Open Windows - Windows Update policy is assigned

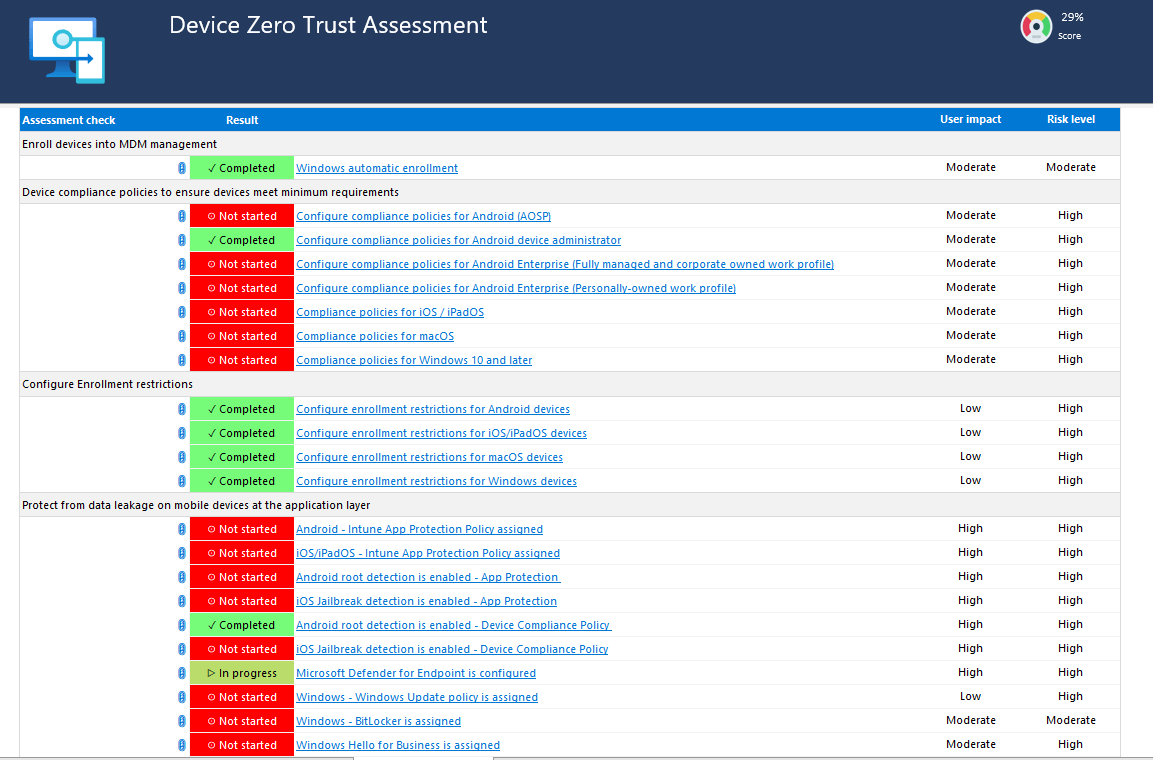click(417, 698)
